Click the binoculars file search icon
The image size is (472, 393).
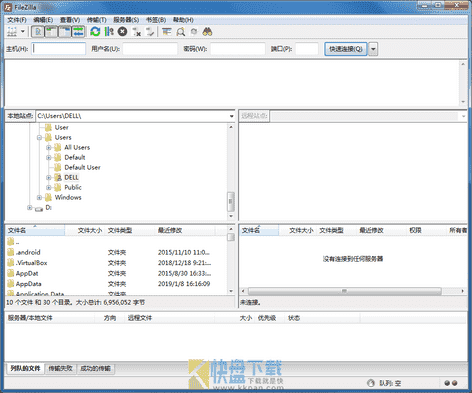pyautogui.click(x=208, y=32)
